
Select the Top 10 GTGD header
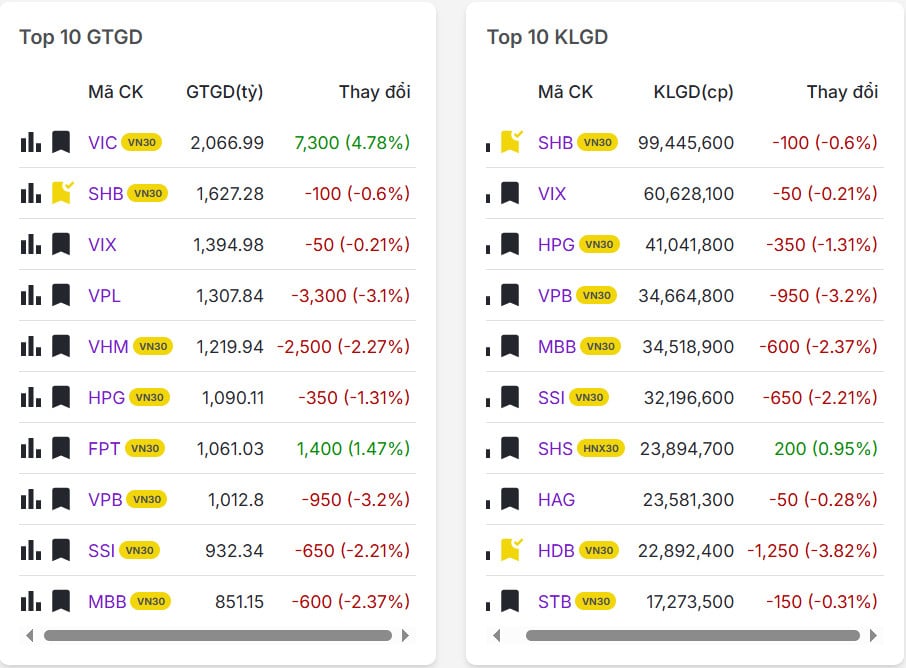tap(81, 37)
